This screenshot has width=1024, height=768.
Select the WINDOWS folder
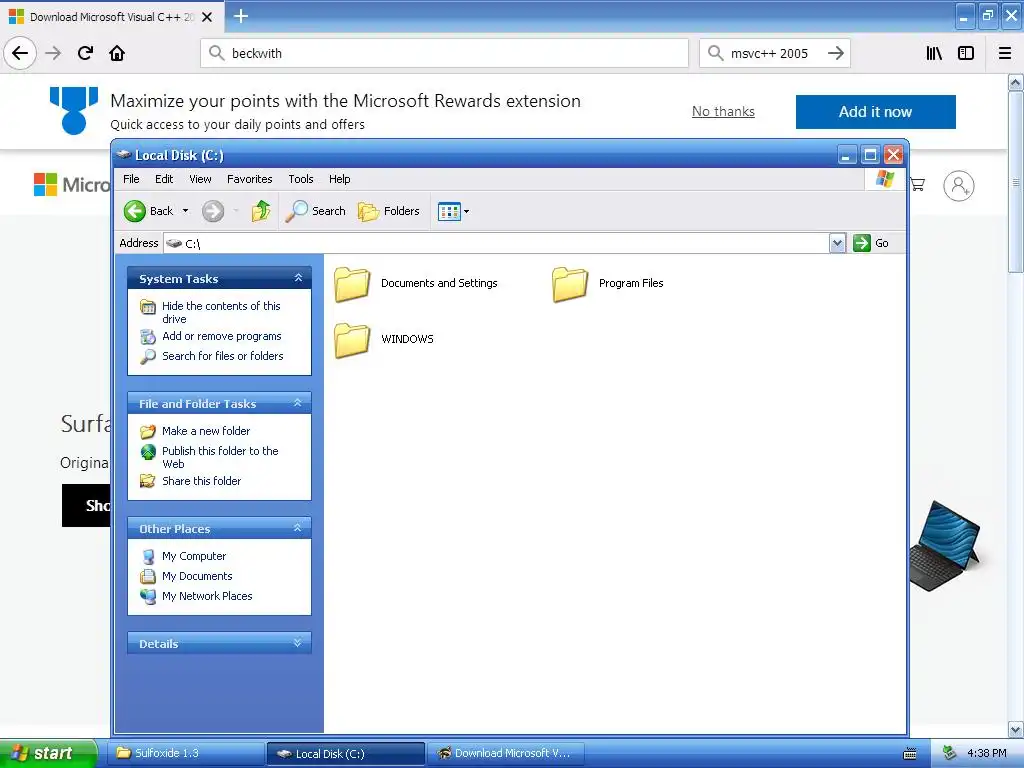tap(384, 339)
